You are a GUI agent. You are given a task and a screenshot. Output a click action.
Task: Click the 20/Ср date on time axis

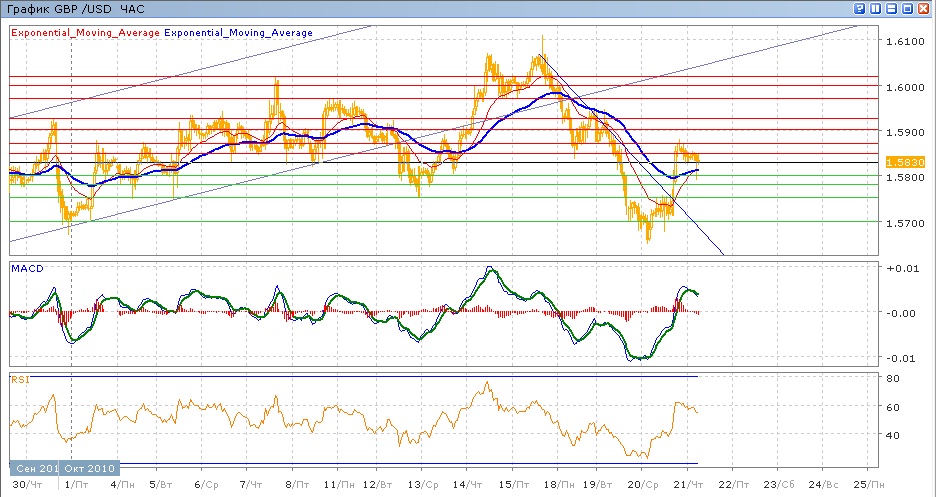pos(641,484)
